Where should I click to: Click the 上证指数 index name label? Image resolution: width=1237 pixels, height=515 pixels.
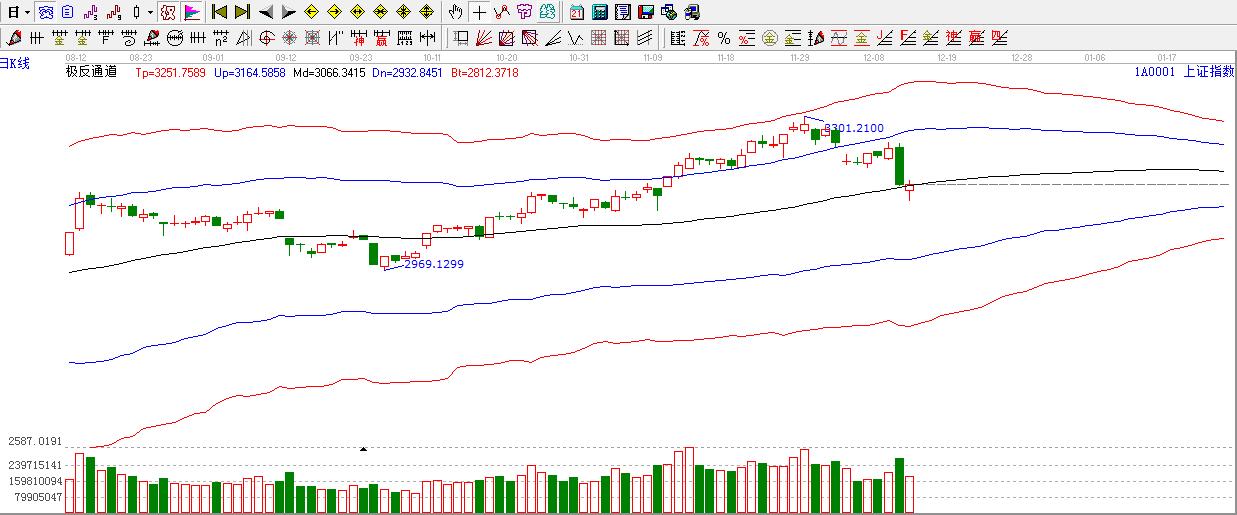[x=1208, y=72]
